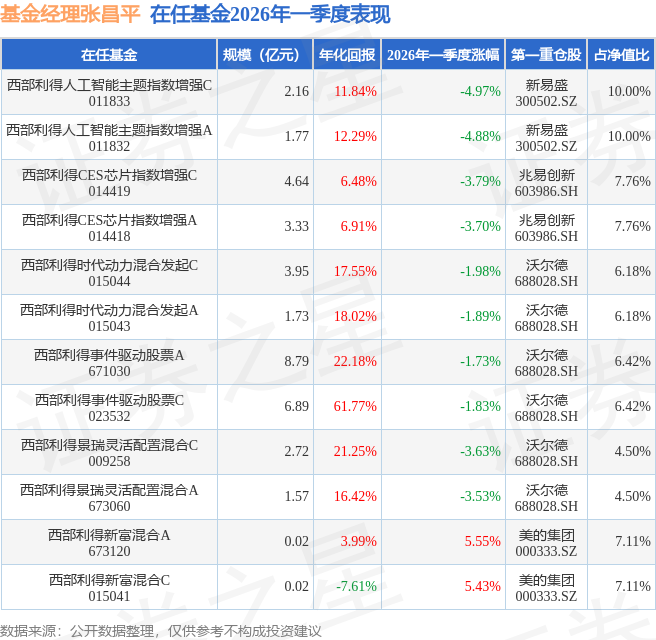The width and height of the screenshot is (656, 640).
Task: Click quarterly gain 5.55%
Action: [x=482, y=541]
